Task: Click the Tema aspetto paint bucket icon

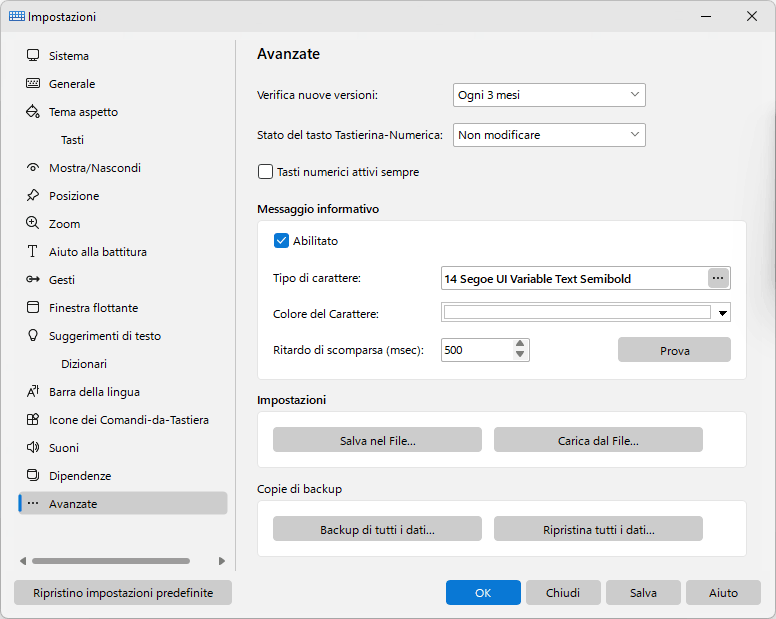Action: coord(33,111)
